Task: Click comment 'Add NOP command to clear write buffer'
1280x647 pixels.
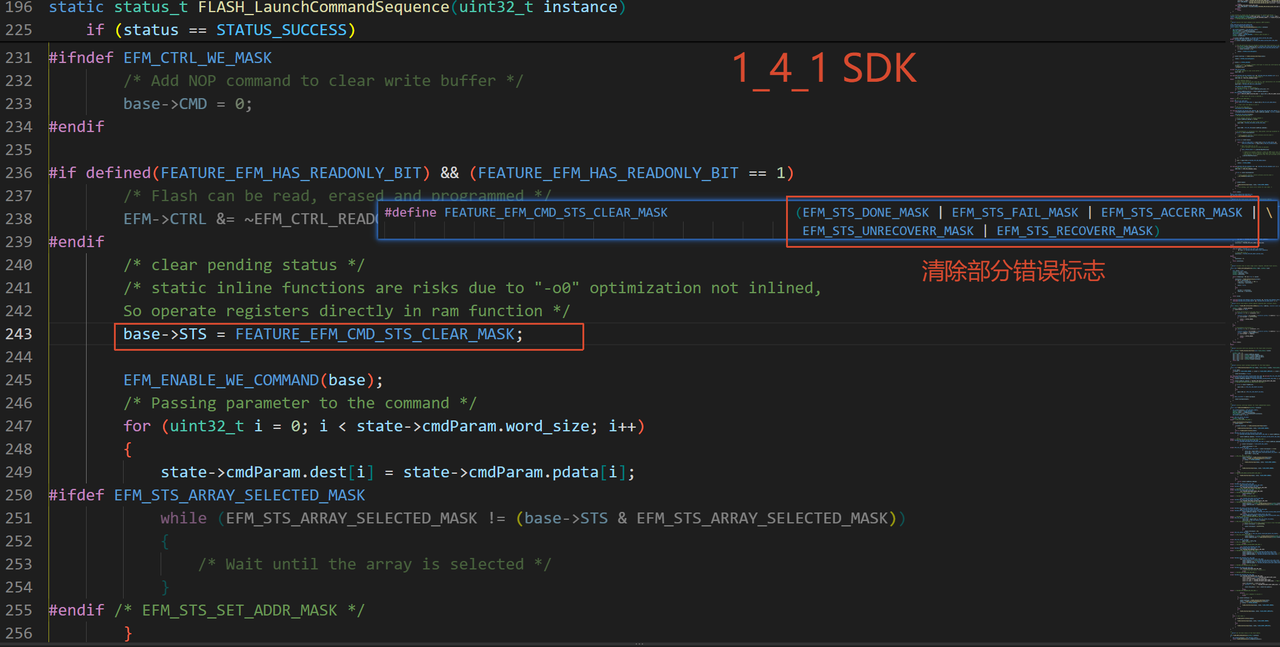Action: coord(323,81)
